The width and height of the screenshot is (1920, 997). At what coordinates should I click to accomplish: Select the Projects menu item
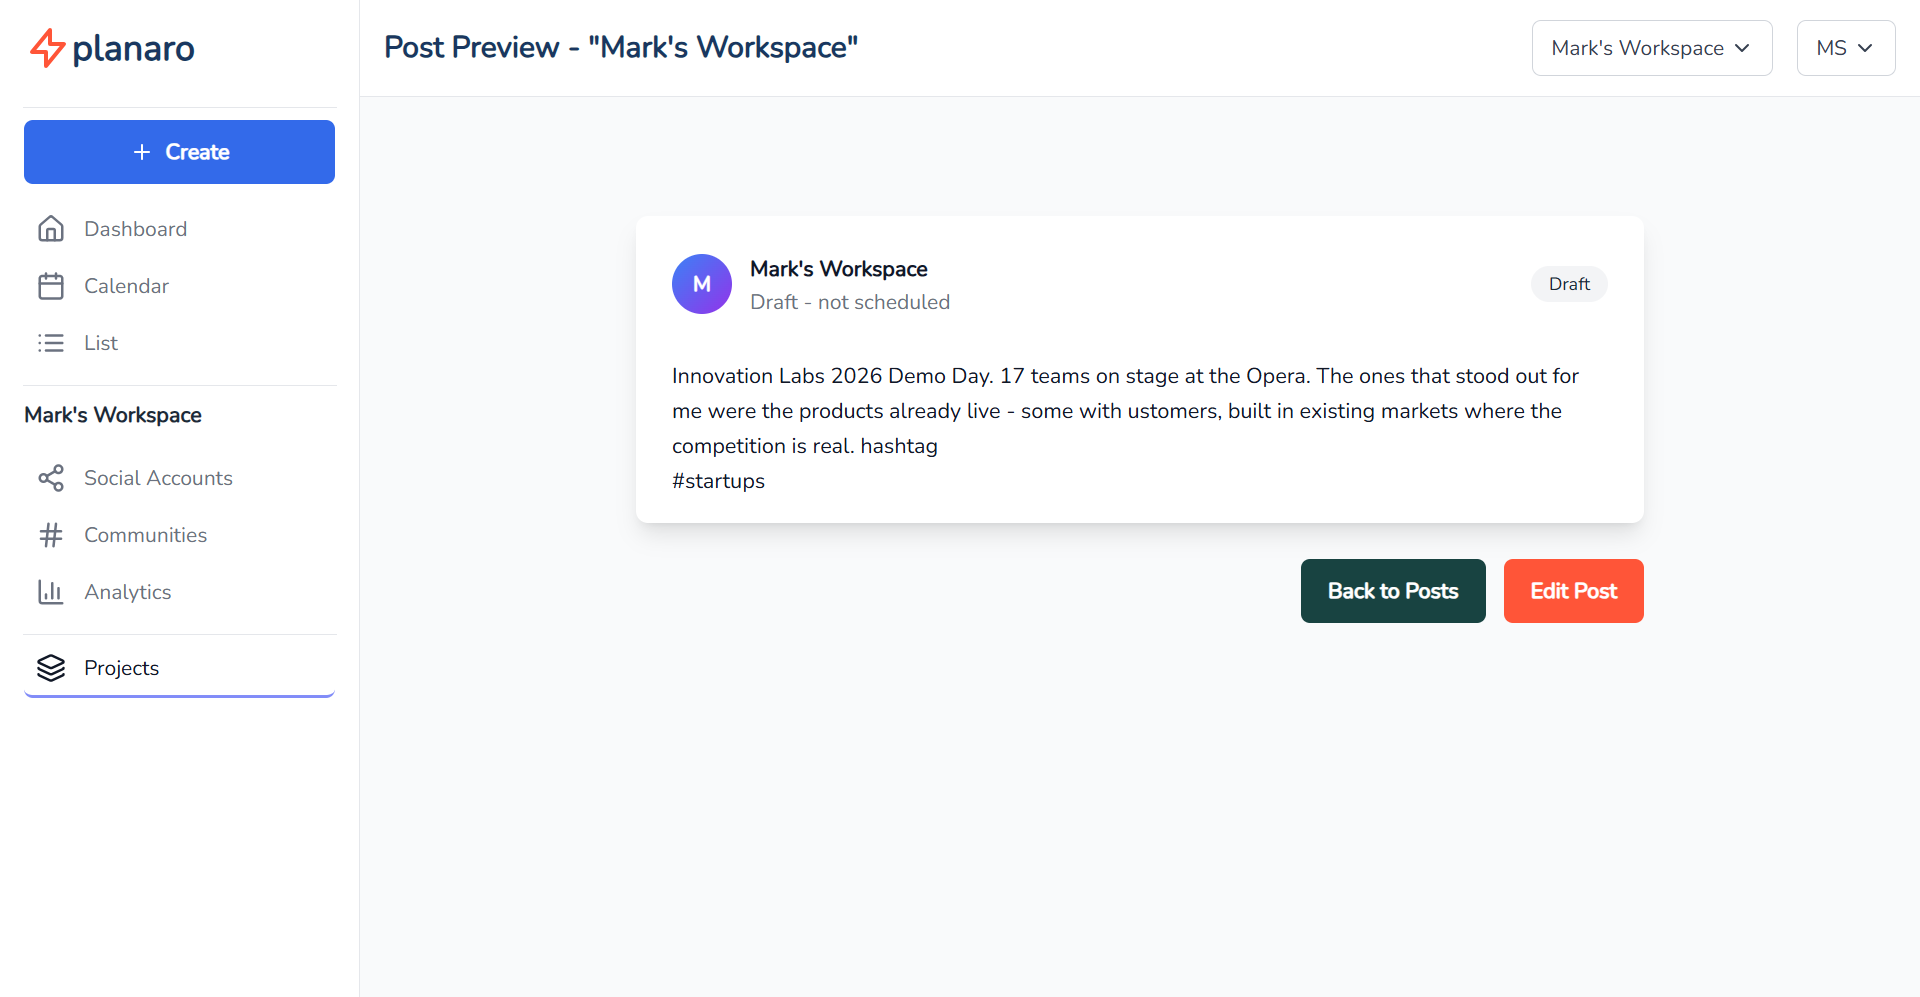(180, 668)
